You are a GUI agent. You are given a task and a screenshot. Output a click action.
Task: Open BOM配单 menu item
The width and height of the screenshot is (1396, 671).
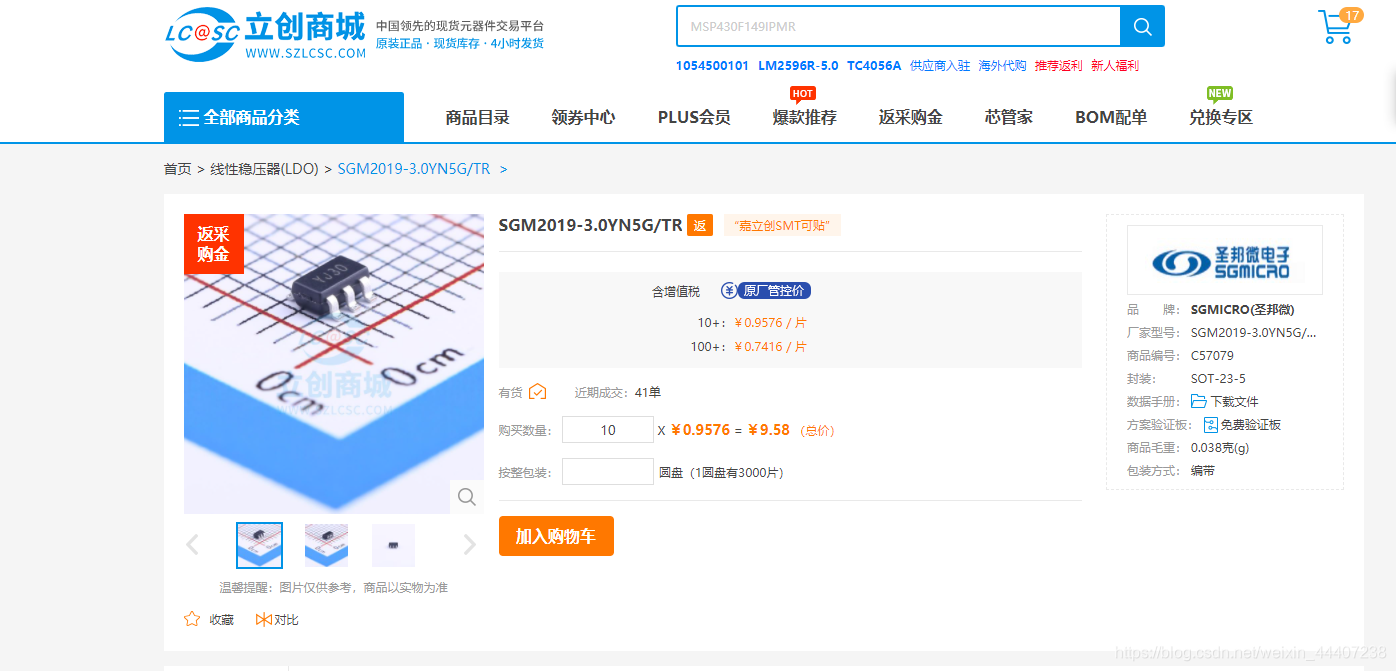coord(1111,117)
